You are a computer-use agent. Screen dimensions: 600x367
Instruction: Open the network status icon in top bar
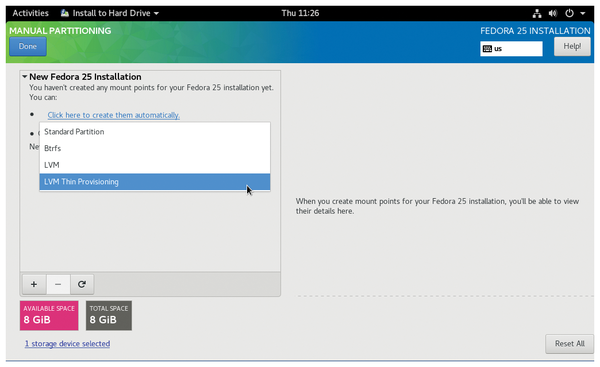pyautogui.click(x=537, y=13)
